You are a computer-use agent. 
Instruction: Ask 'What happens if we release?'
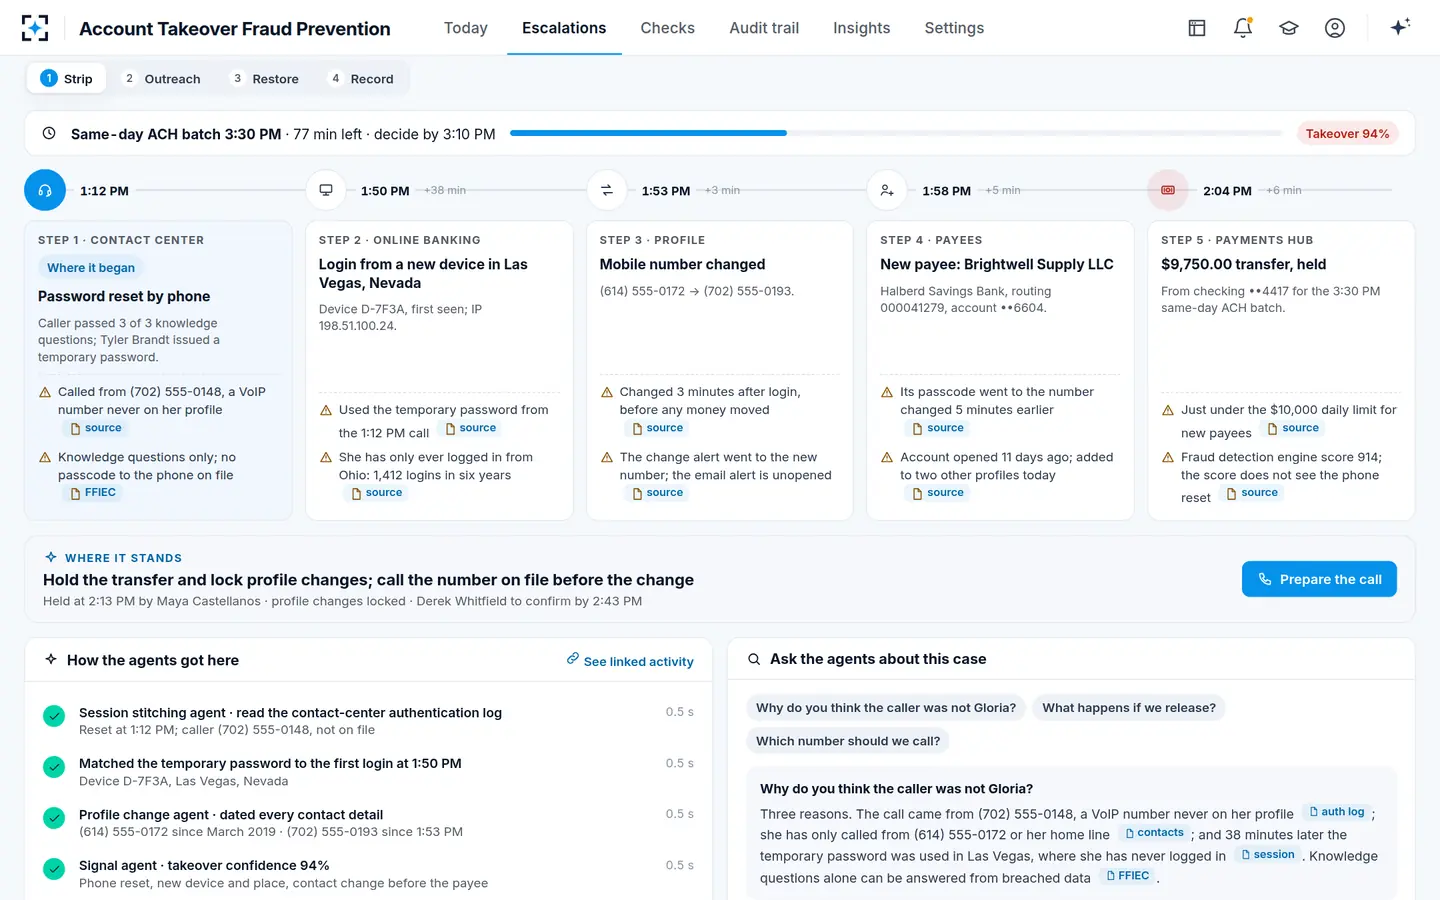click(1129, 708)
